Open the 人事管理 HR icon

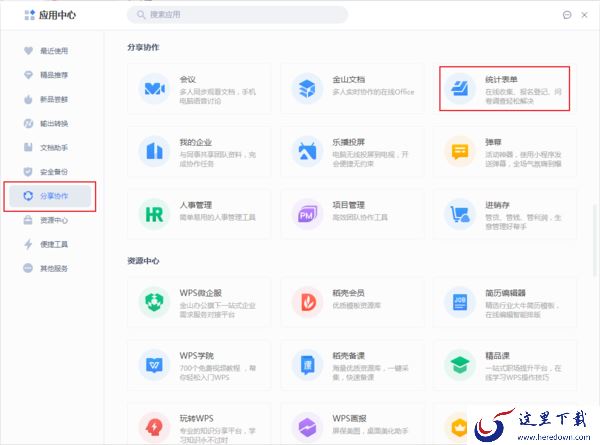pyautogui.click(x=154, y=214)
